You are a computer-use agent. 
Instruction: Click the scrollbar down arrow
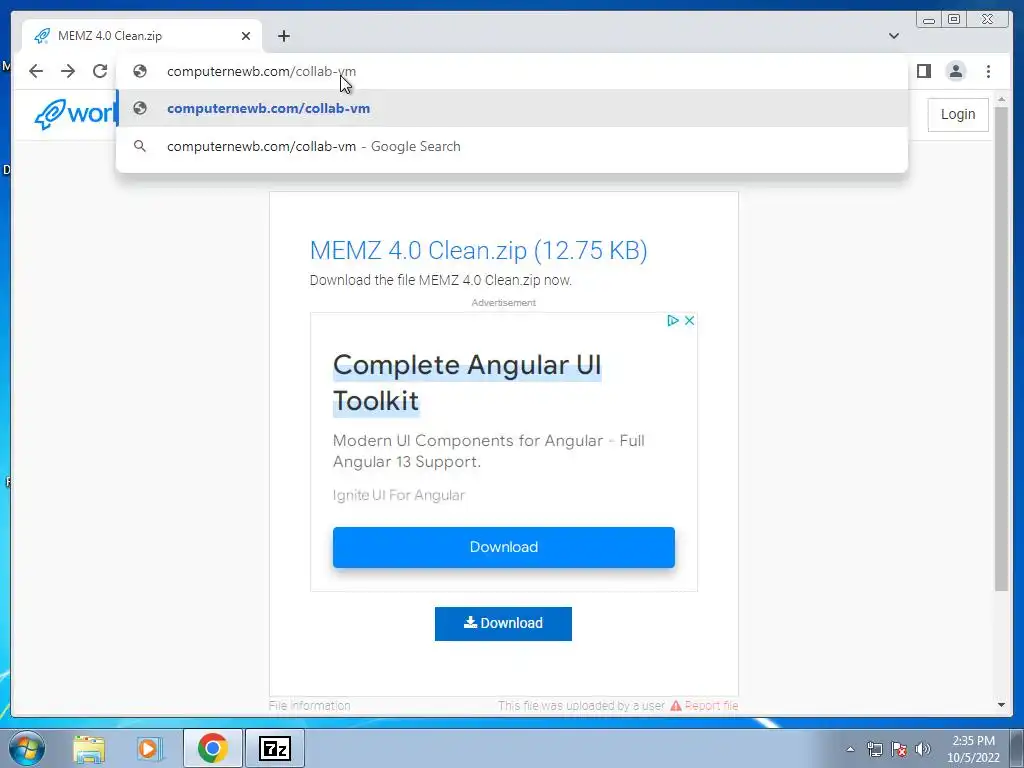(x=1001, y=705)
